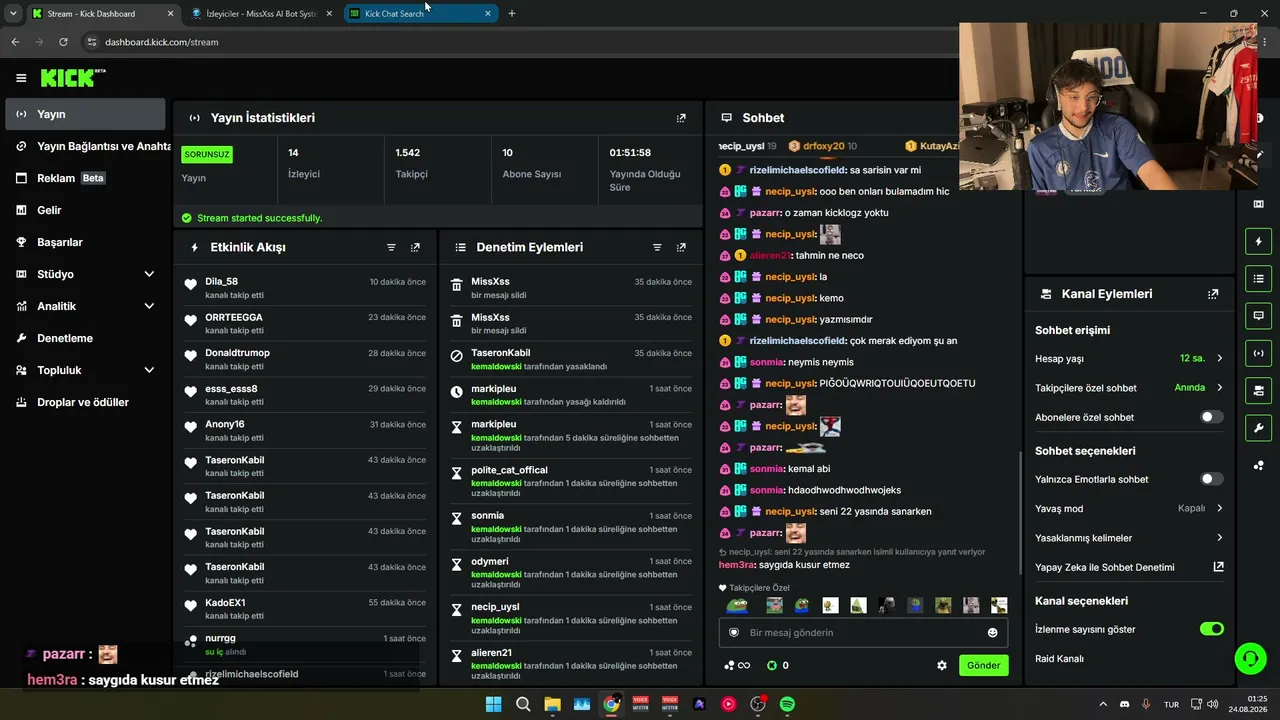Open Yasaklanmış kelimeler chevron
This screenshot has height=720, width=1280.
tap(1219, 538)
